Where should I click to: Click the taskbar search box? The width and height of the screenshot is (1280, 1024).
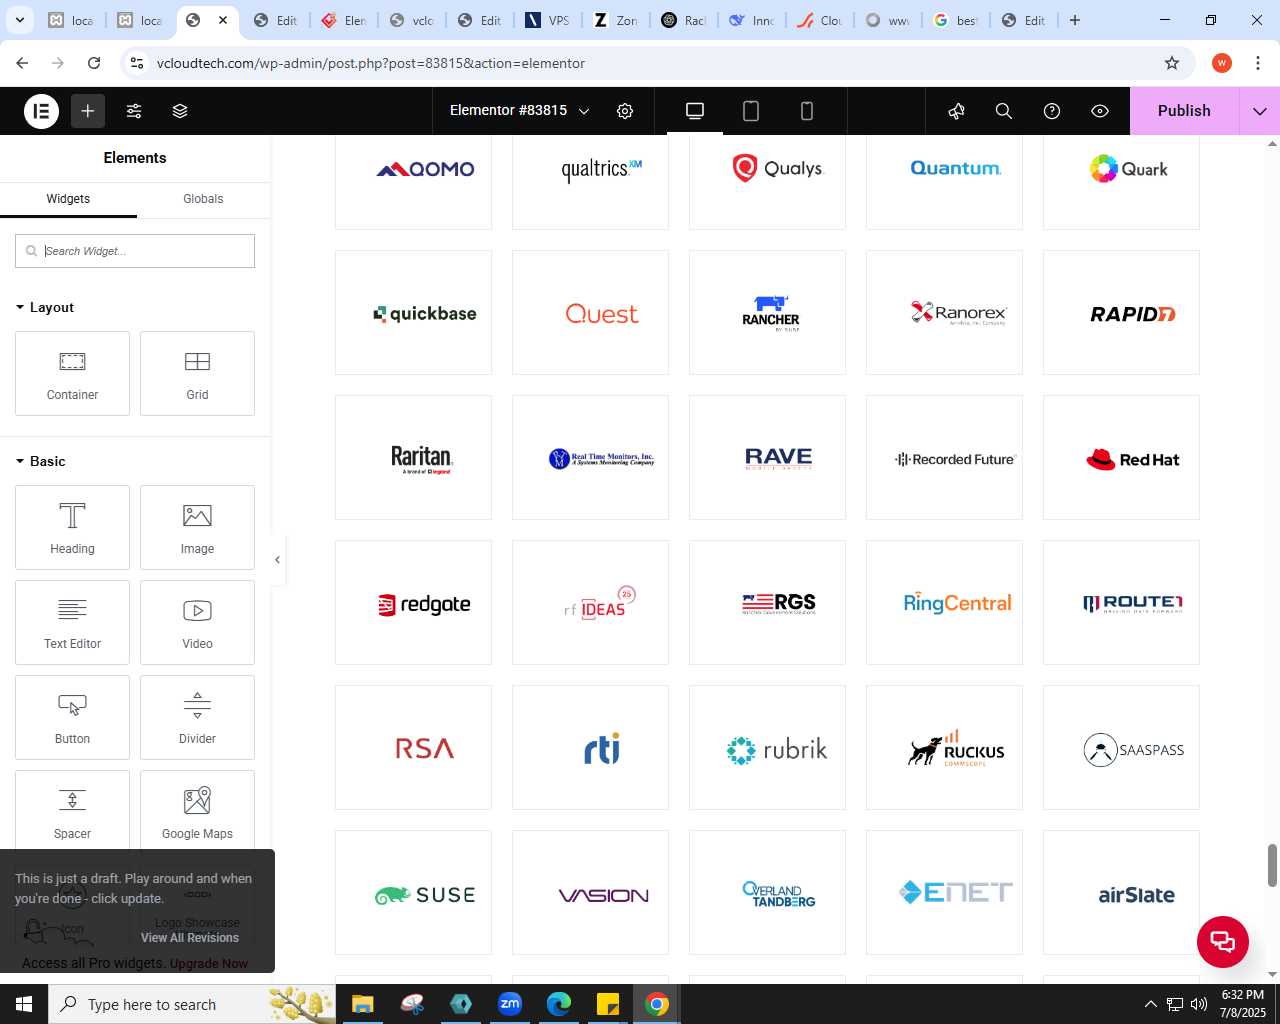point(192,1004)
